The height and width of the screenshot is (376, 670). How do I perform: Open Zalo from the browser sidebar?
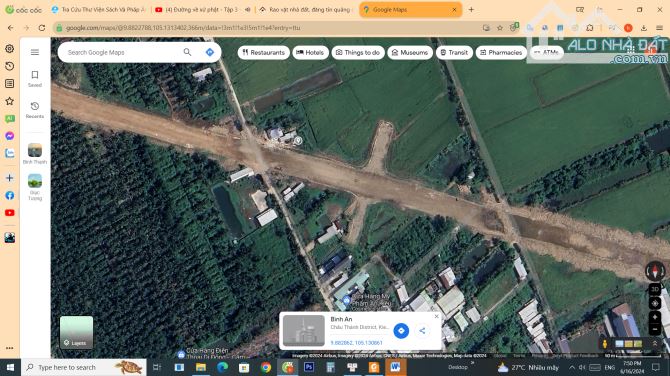click(9, 153)
